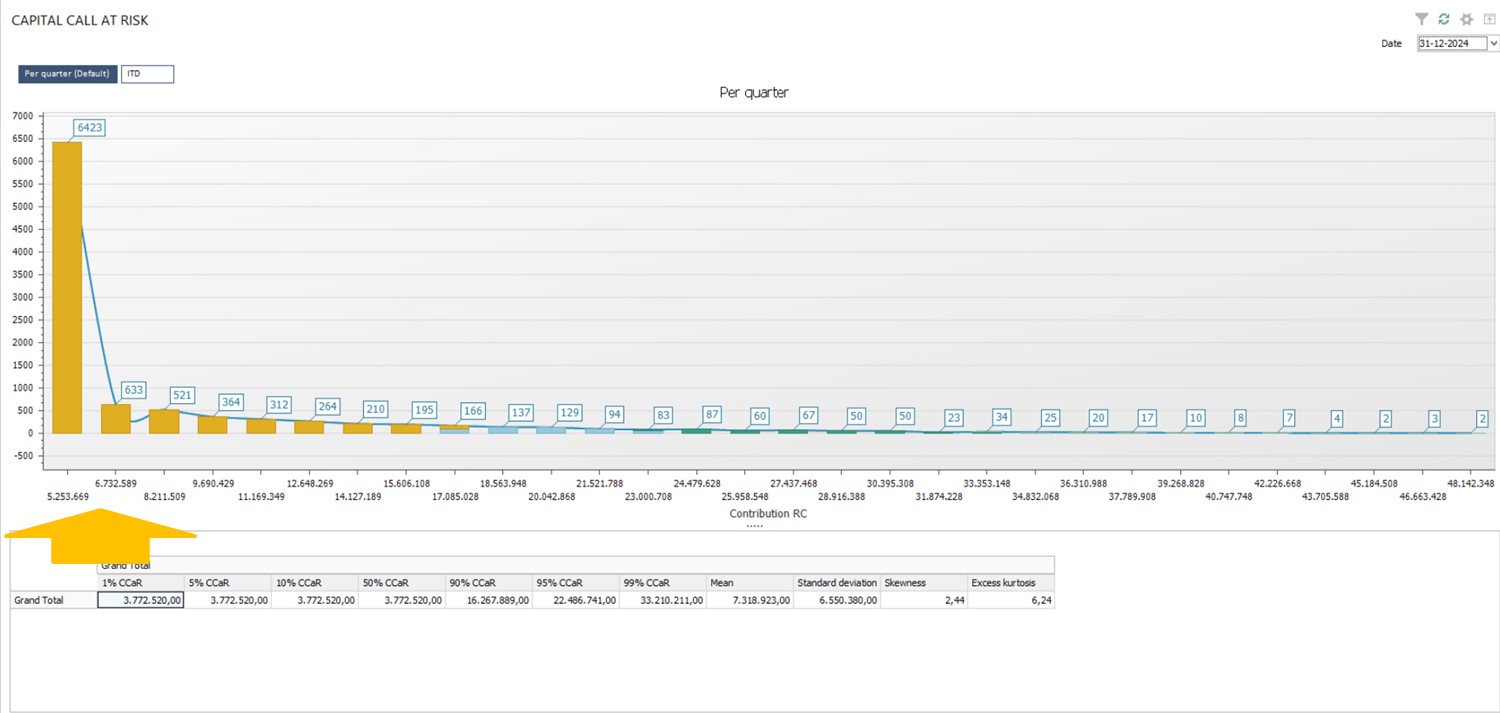Screen dimensions: 1500x713
Task: Click the tallest bar labeled 6423
Action: pyautogui.click(x=66, y=287)
